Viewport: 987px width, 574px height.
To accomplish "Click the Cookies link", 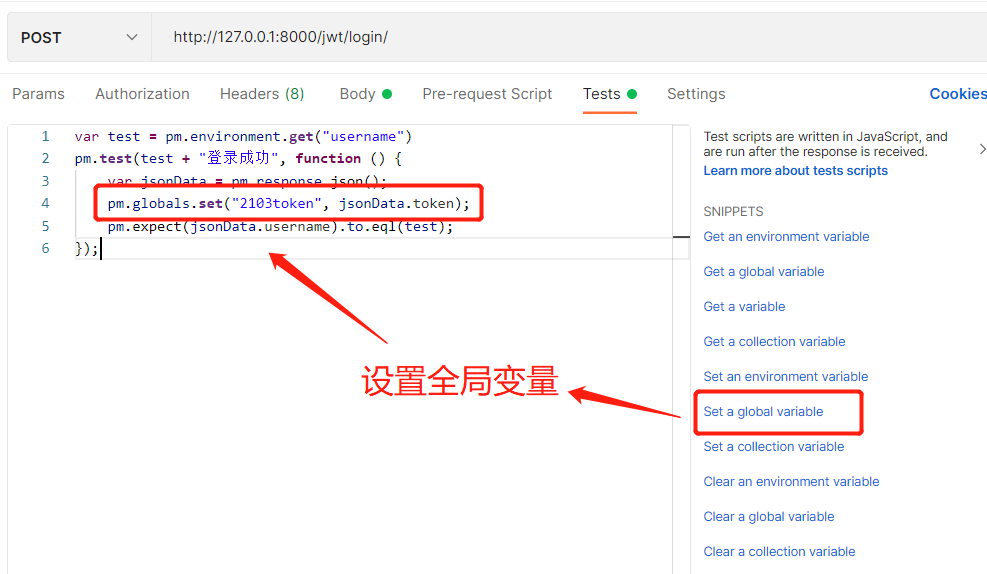I will click(x=958, y=94).
